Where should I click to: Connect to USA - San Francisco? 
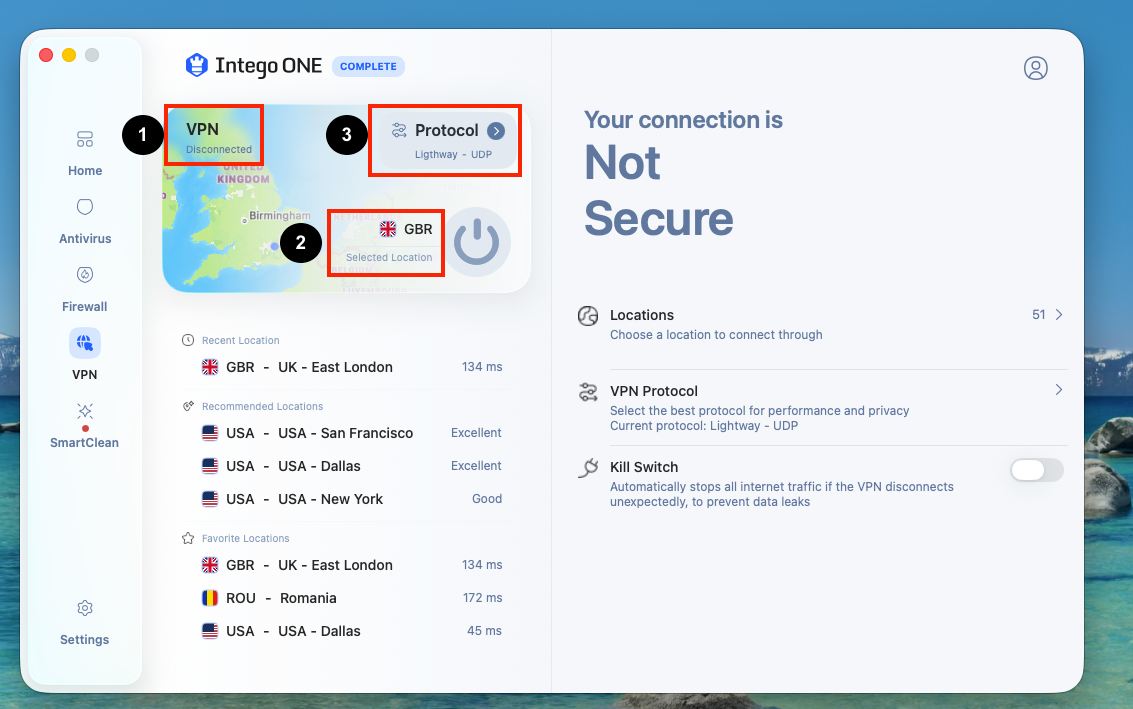click(x=351, y=433)
